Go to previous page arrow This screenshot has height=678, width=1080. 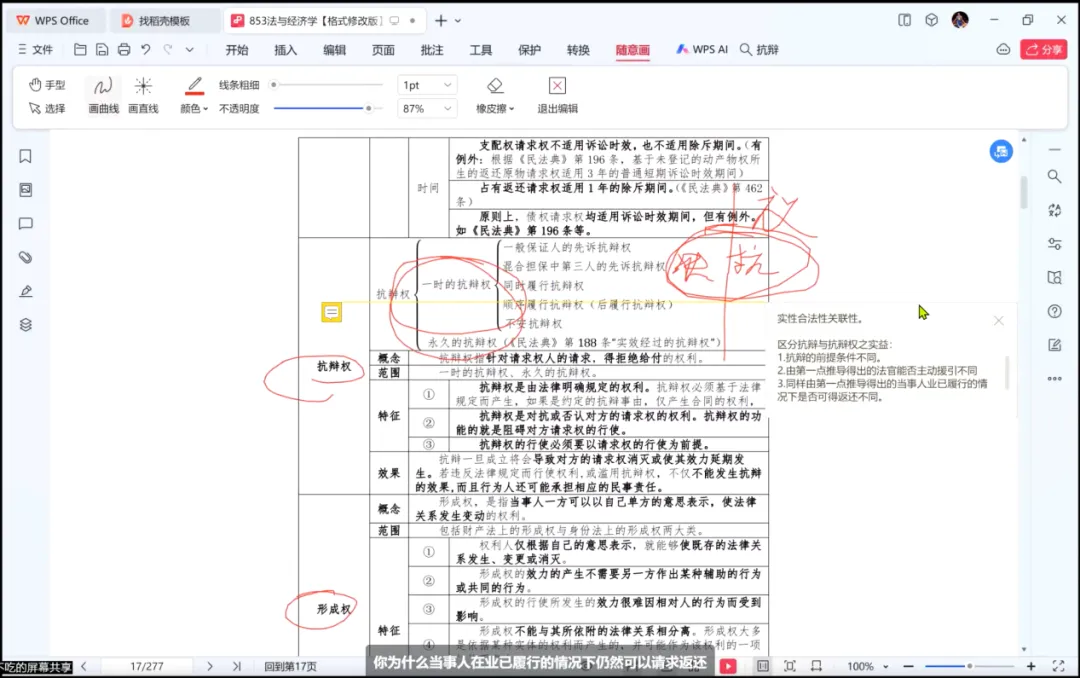point(84,666)
